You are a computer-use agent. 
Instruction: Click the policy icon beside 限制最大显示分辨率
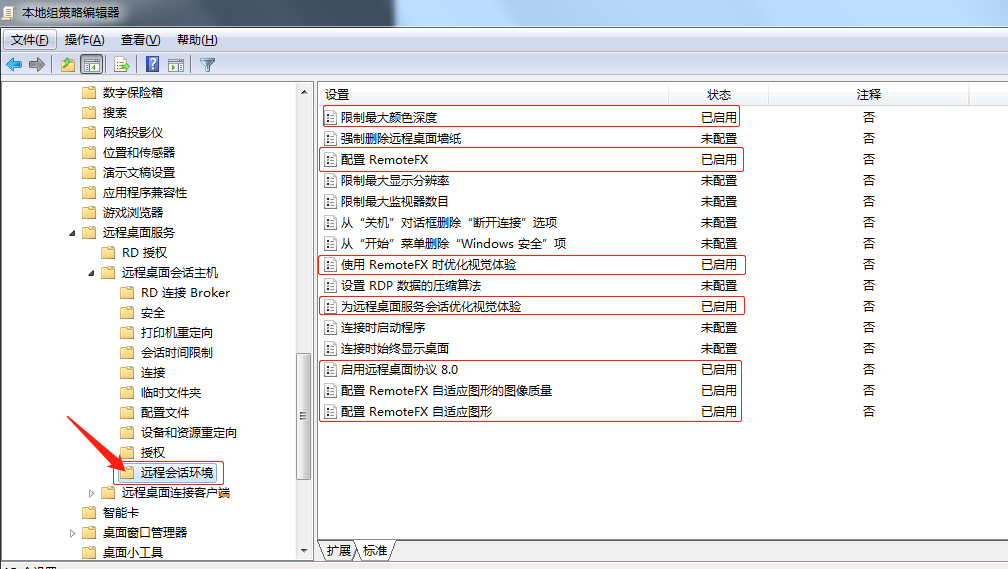[x=330, y=181]
